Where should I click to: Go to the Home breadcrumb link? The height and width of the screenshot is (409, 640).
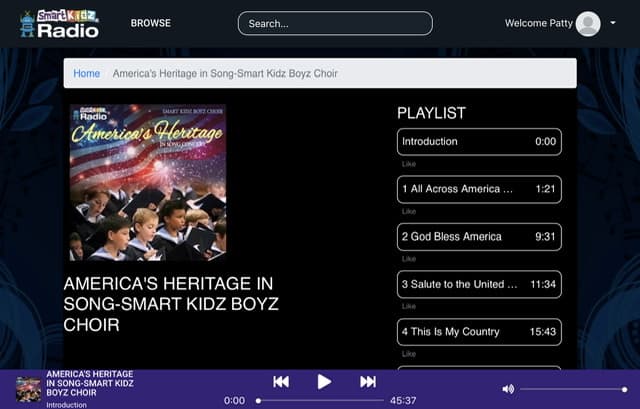(x=87, y=73)
